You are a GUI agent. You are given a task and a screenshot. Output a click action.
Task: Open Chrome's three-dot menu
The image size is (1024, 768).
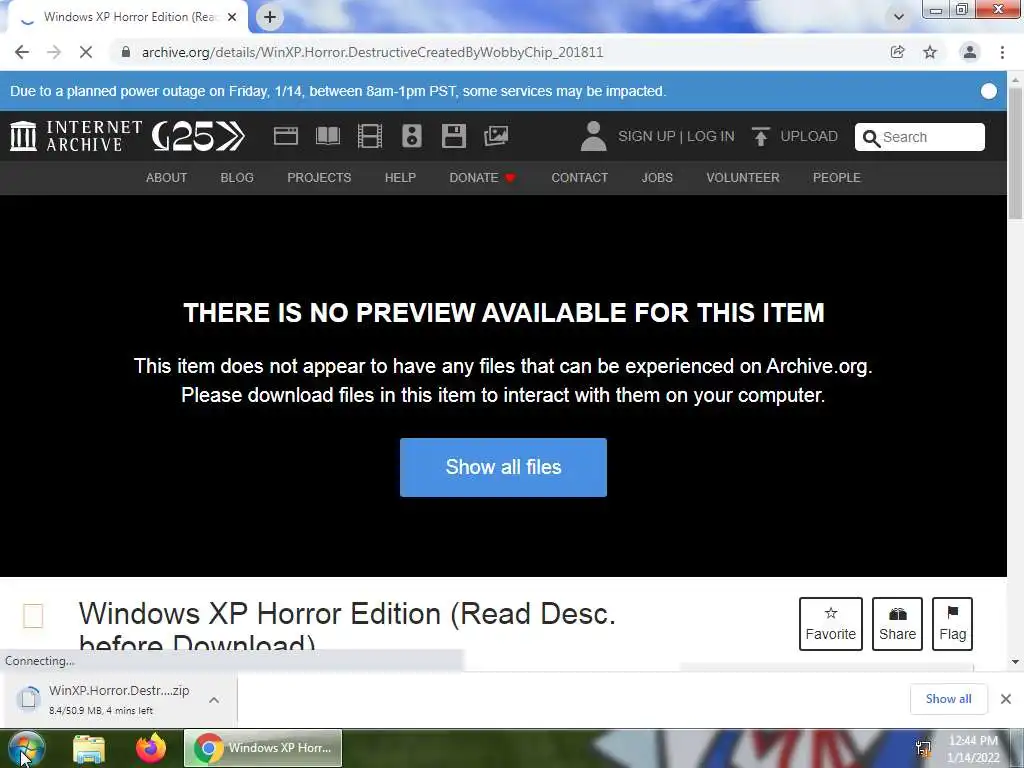pos(1002,52)
